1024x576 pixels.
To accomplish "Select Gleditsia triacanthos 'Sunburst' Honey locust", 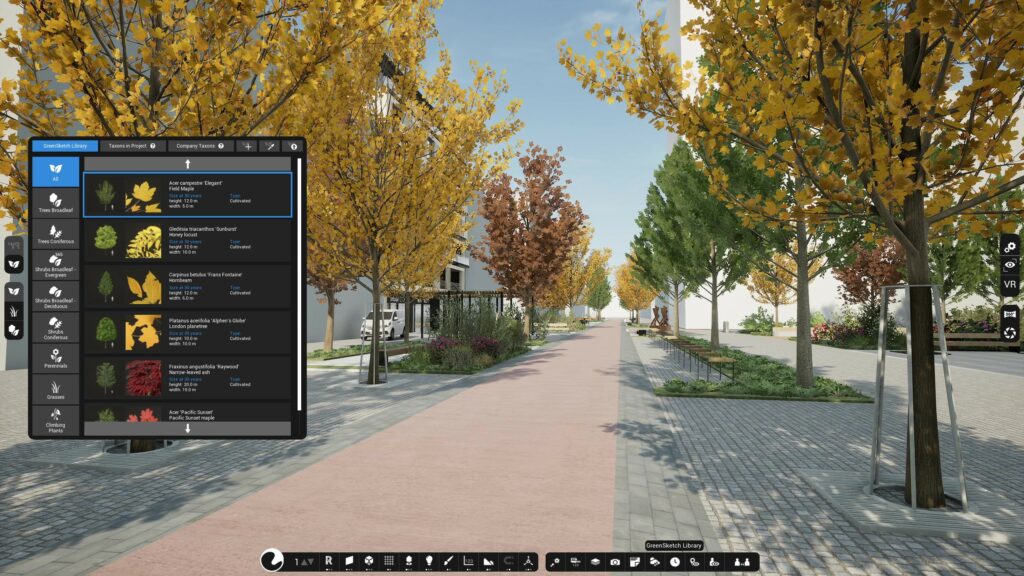I will click(x=187, y=241).
